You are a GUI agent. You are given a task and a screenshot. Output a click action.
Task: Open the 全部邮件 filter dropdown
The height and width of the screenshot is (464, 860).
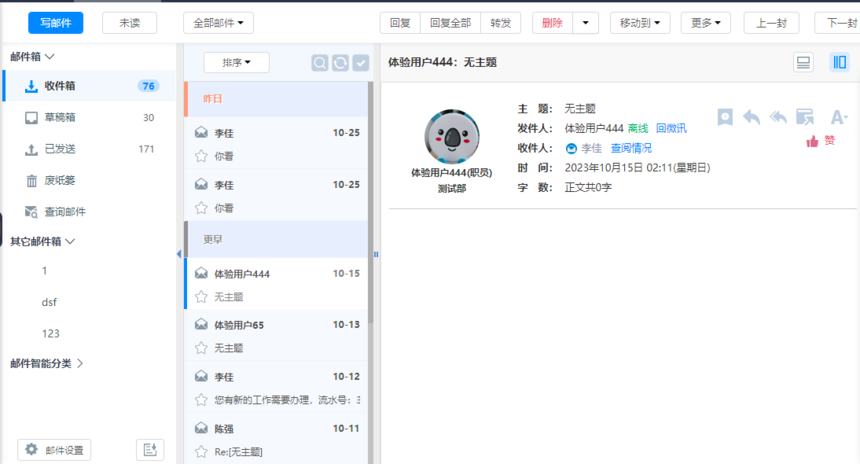218,22
